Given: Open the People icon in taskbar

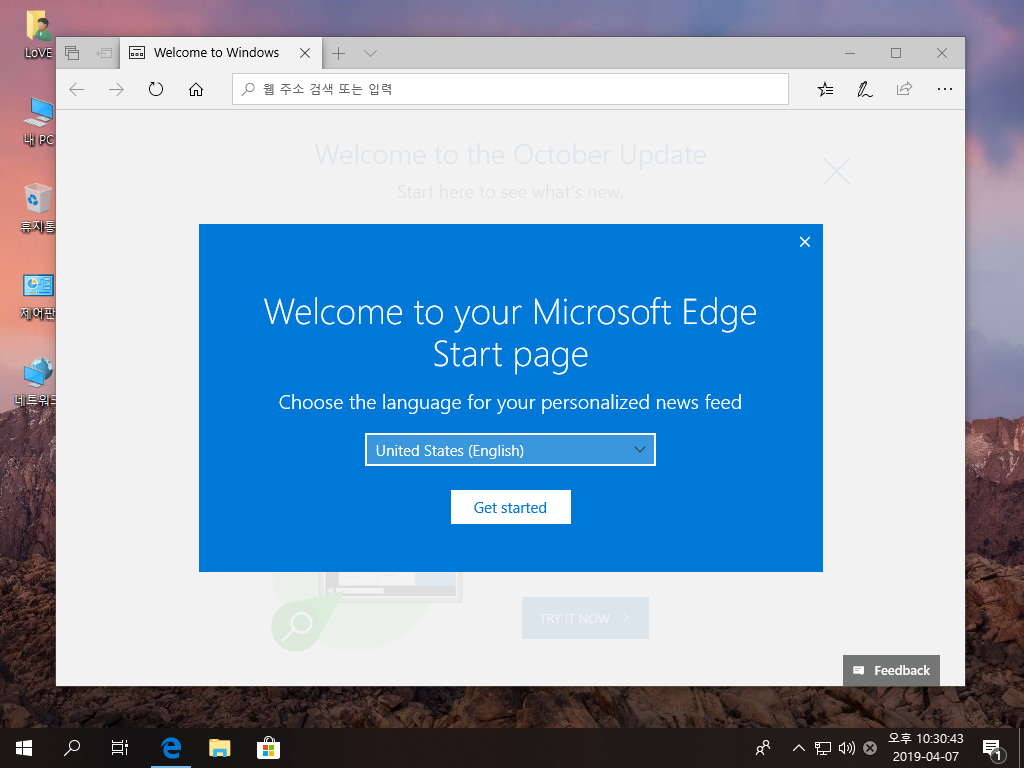Looking at the screenshot, I should click(762, 748).
